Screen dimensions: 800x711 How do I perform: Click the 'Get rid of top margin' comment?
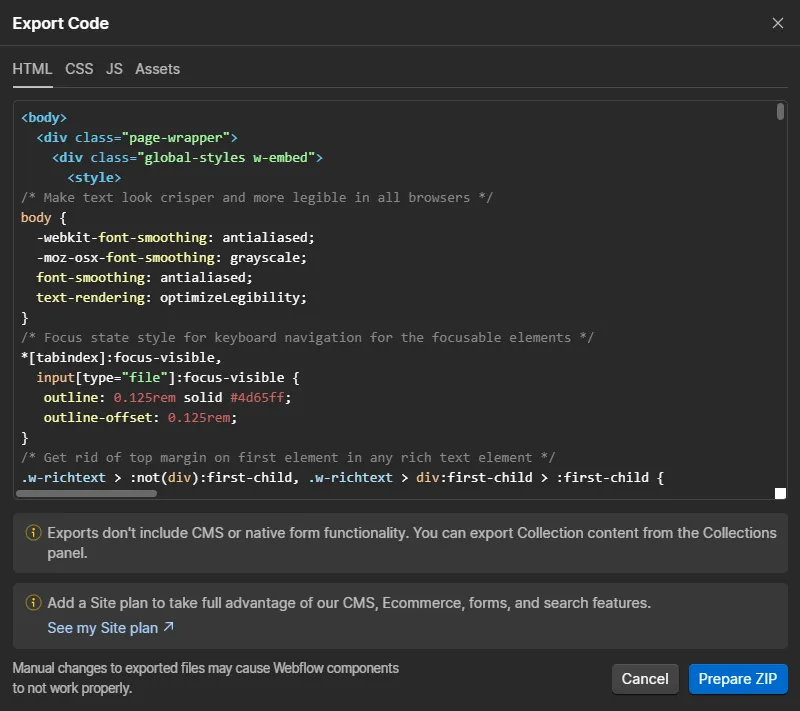click(288, 458)
